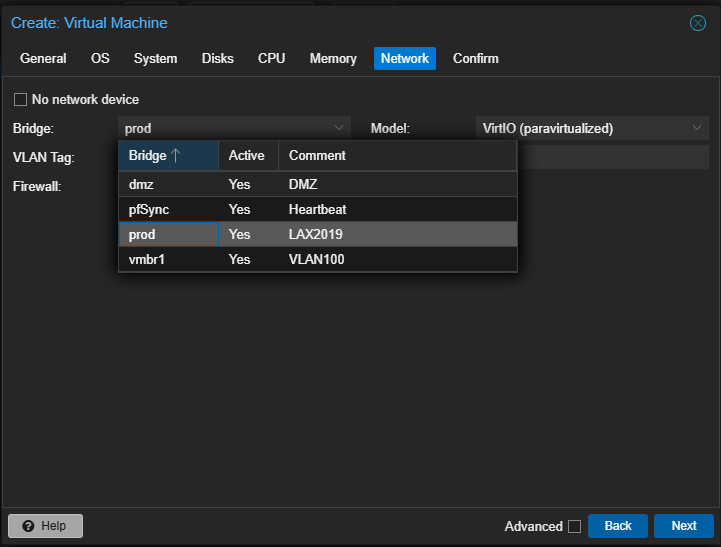Toggle the Advanced checkbox
The height and width of the screenshot is (547, 721).
point(574,526)
